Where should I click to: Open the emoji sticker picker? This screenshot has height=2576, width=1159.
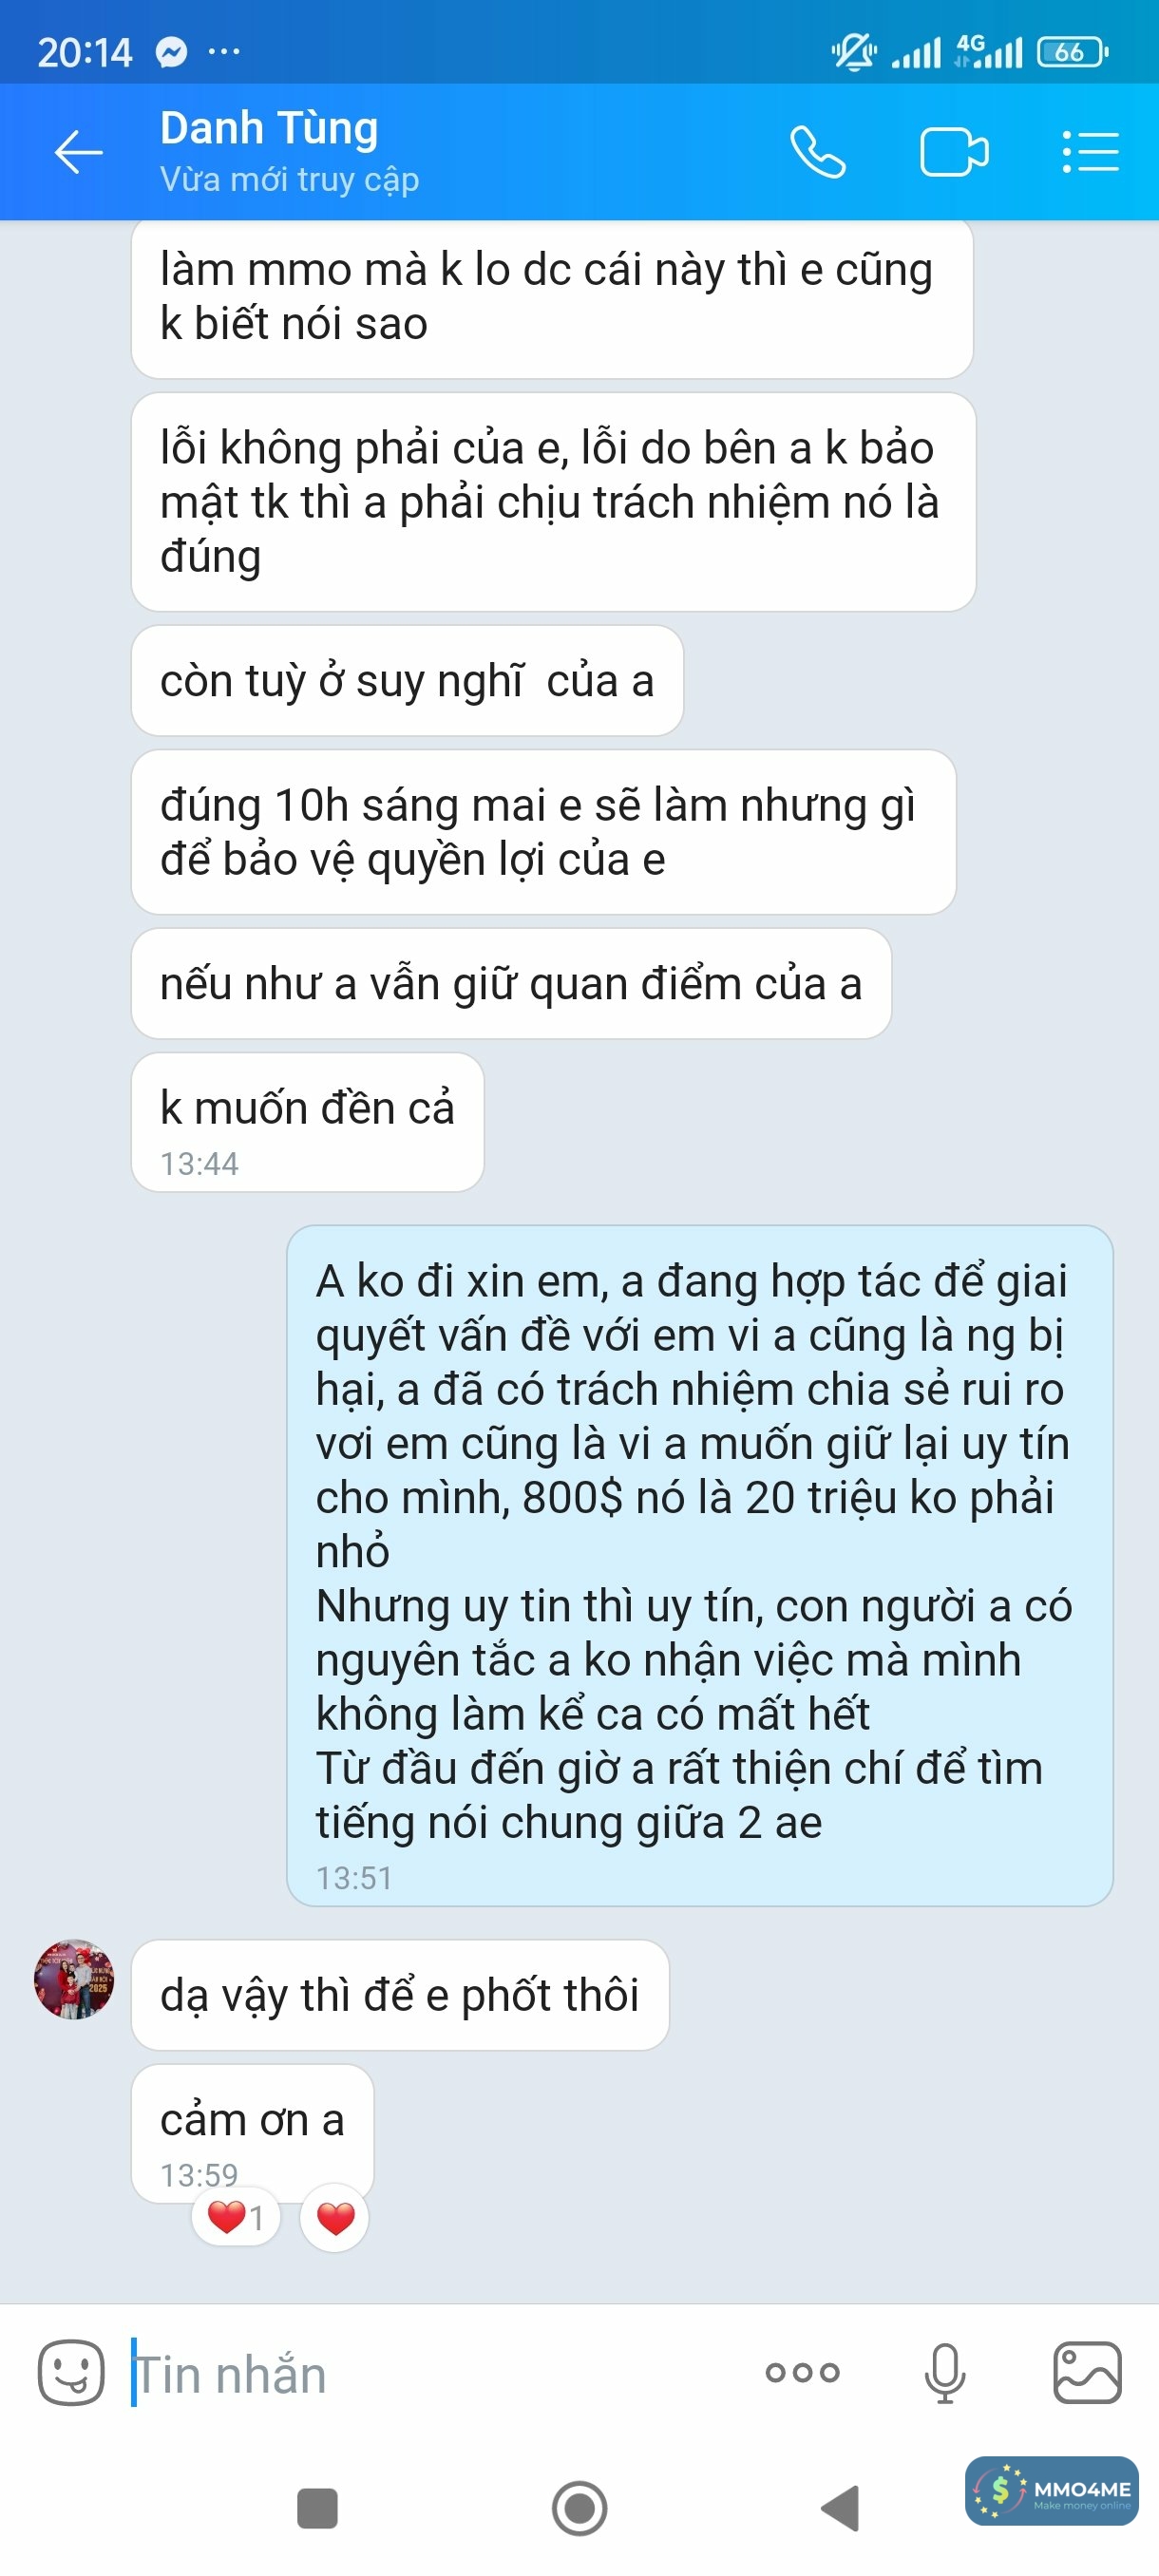(x=71, y=2372)
